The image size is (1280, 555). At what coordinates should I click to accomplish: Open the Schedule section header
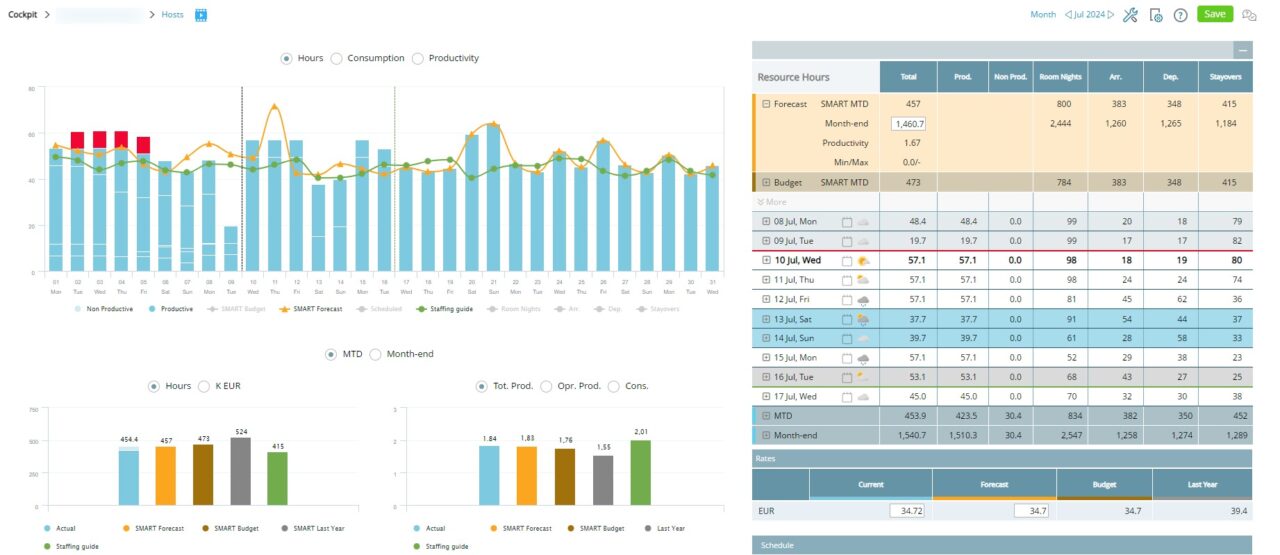pos(1001,545)
